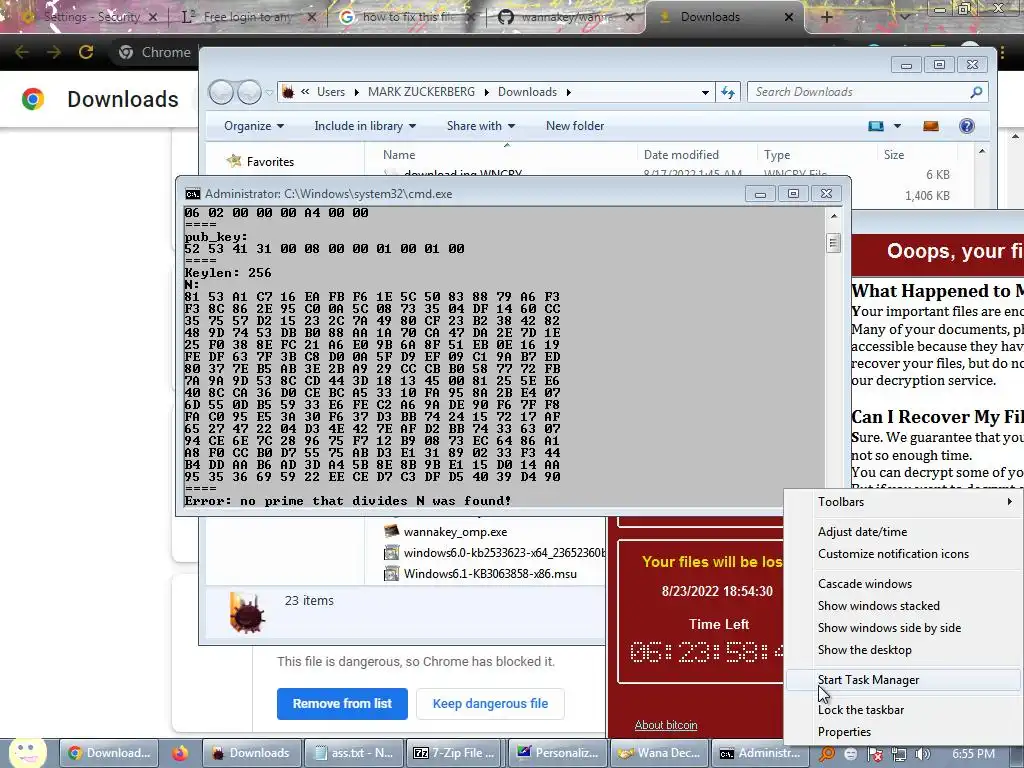Click MARK ZUCKERBERG breadcrumb segment
The height and width of the screenshot is (768, 1024).
click(x=421, y=92)
